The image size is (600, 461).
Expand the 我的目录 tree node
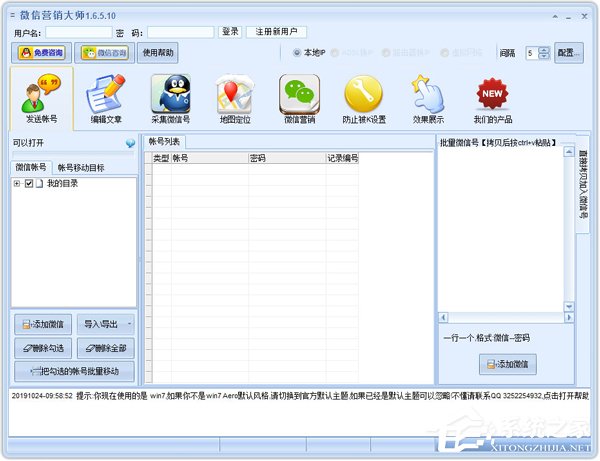click(x=16, y=184)
